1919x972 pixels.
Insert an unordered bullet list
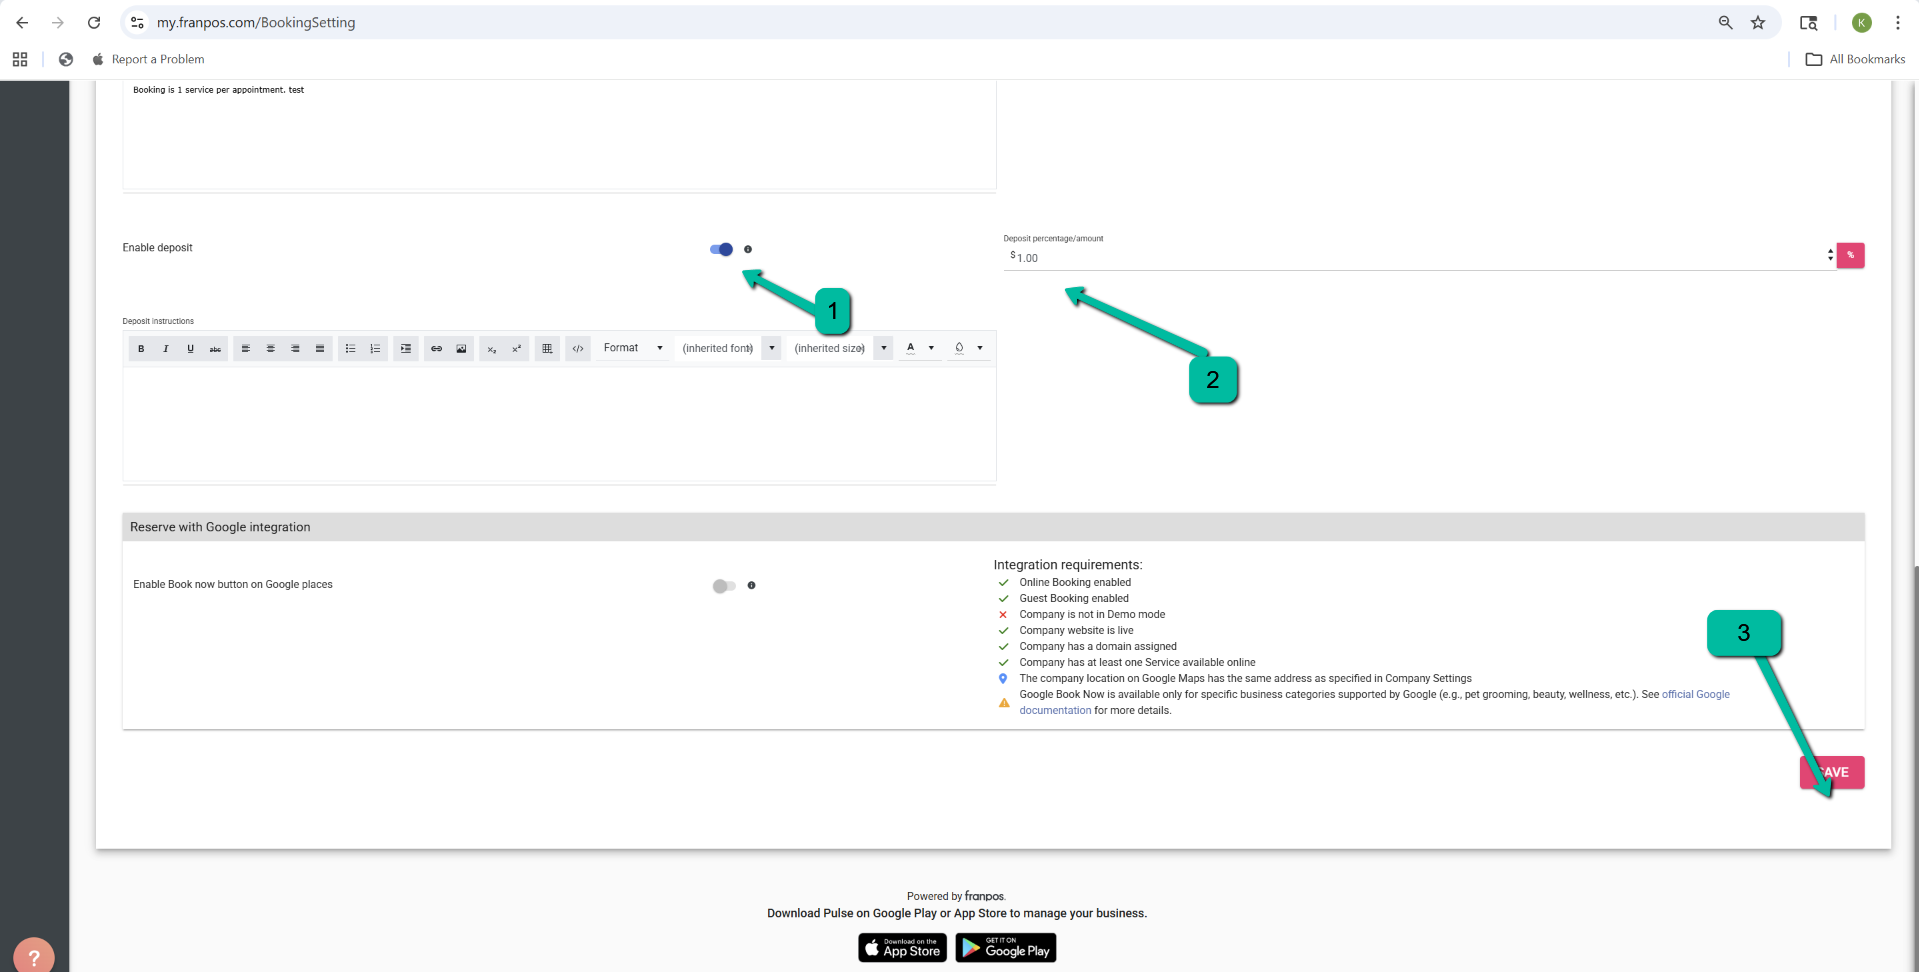pyautogui.click(x=350, y=349)
